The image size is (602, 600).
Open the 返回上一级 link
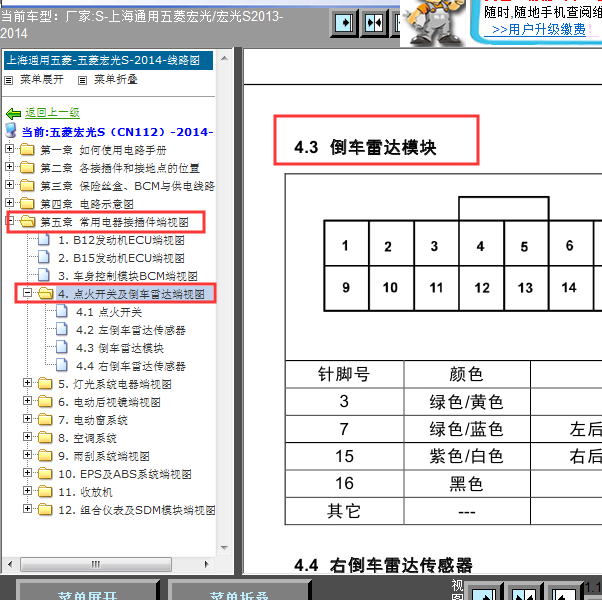tap(52, 112)
